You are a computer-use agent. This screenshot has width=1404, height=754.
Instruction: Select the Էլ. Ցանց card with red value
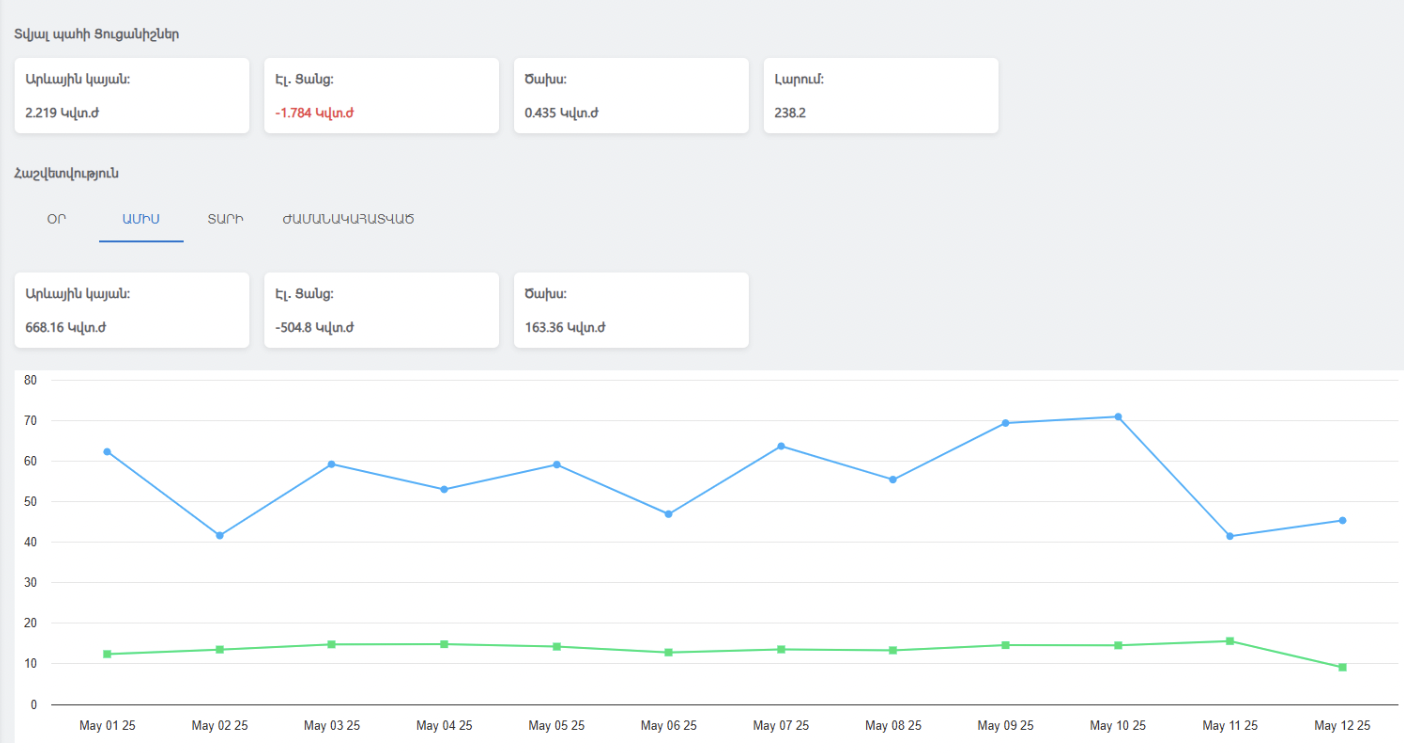[x=381, y=95]
